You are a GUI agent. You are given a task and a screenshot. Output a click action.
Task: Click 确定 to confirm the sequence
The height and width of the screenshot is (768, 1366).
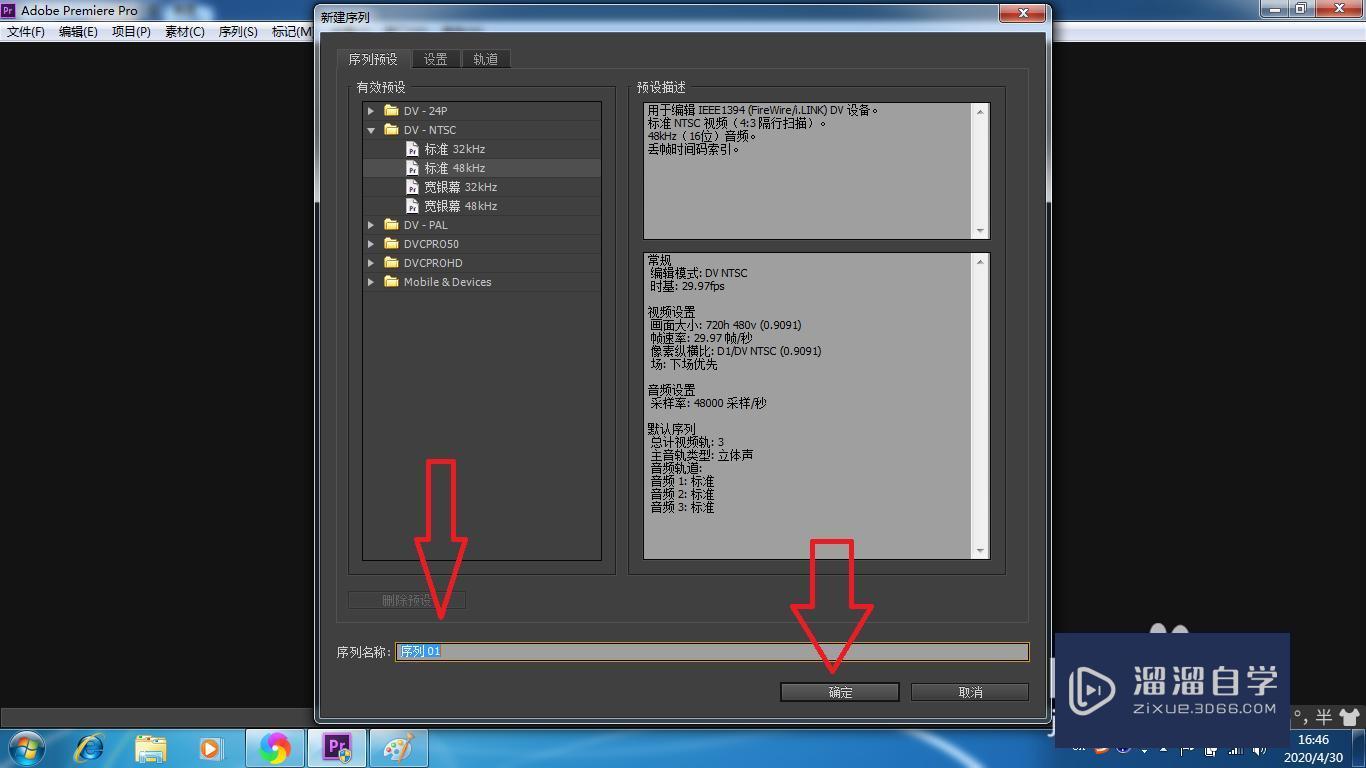point(839,691)
